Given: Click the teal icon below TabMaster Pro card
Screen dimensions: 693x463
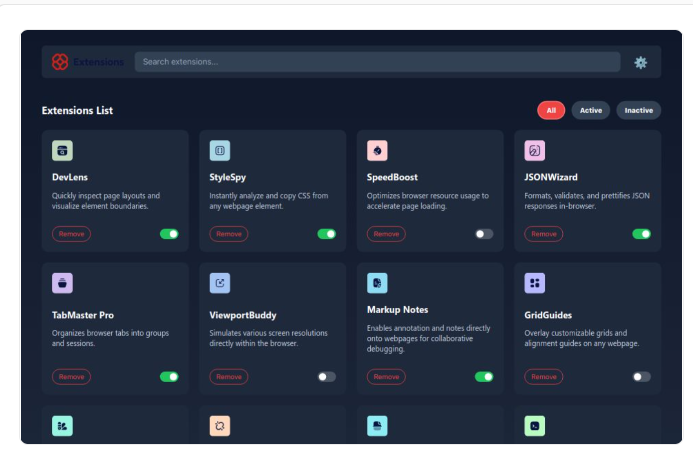Looking at the screenshot, I should pyautogui.click(x=62, y=426).
